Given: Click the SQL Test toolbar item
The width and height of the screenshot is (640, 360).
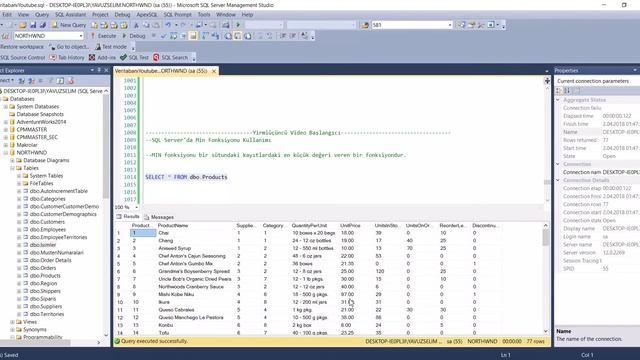Looking at the screenshot, I should pos(135,58).
